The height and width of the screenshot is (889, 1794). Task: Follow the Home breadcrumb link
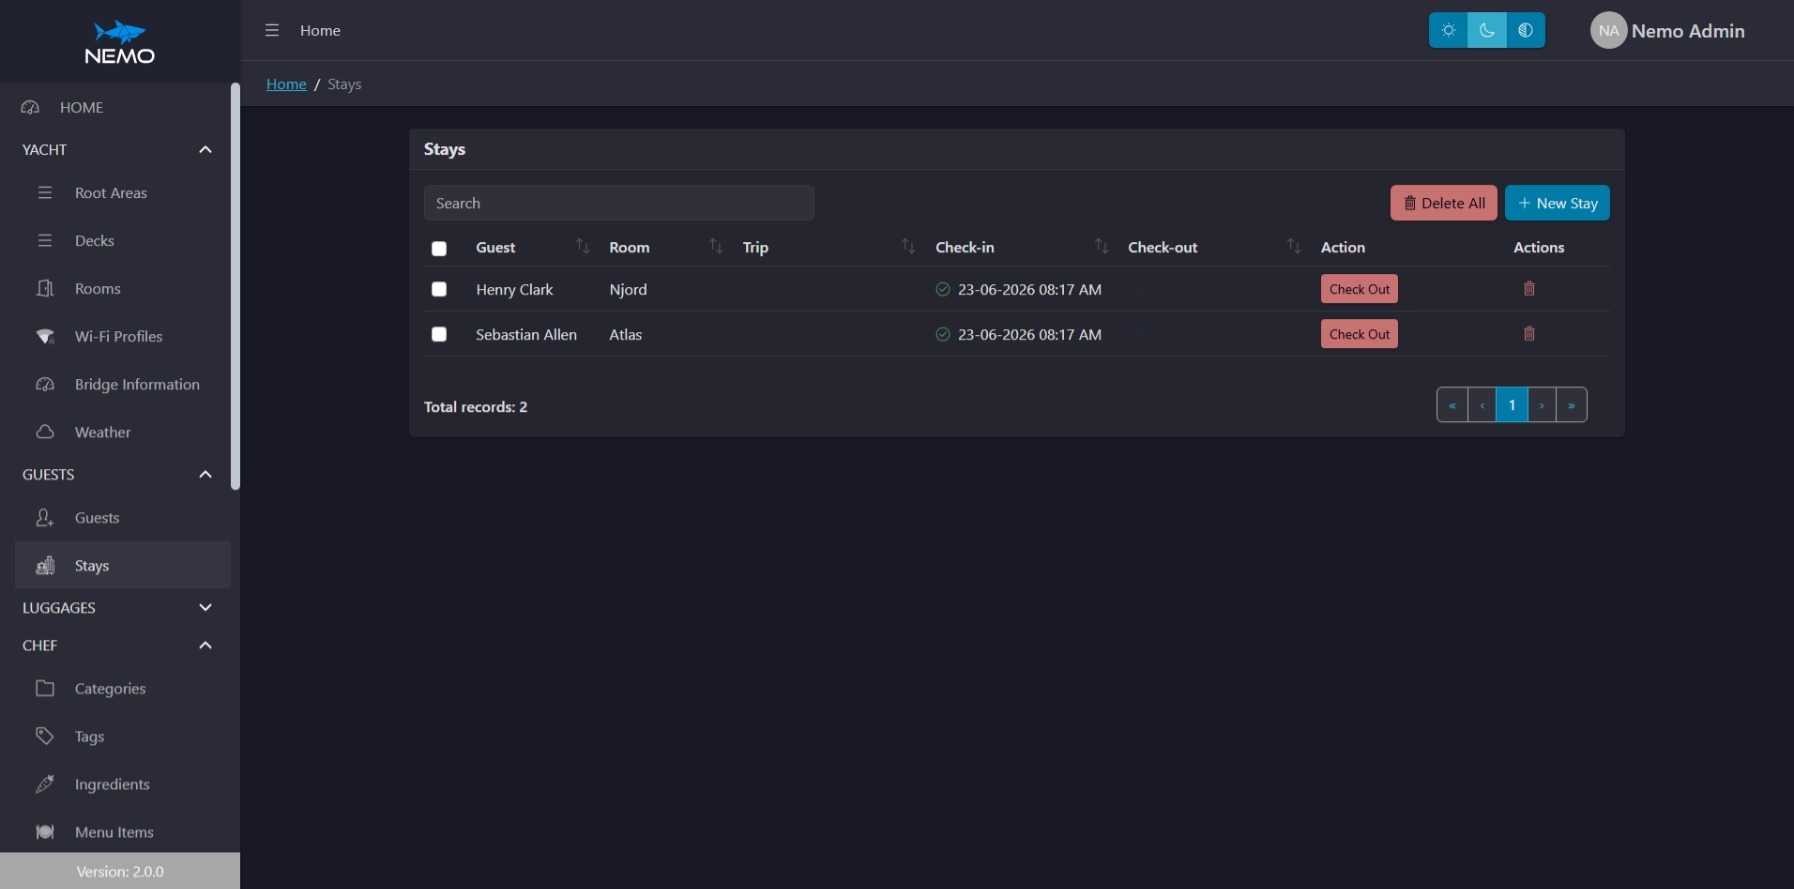286,84
